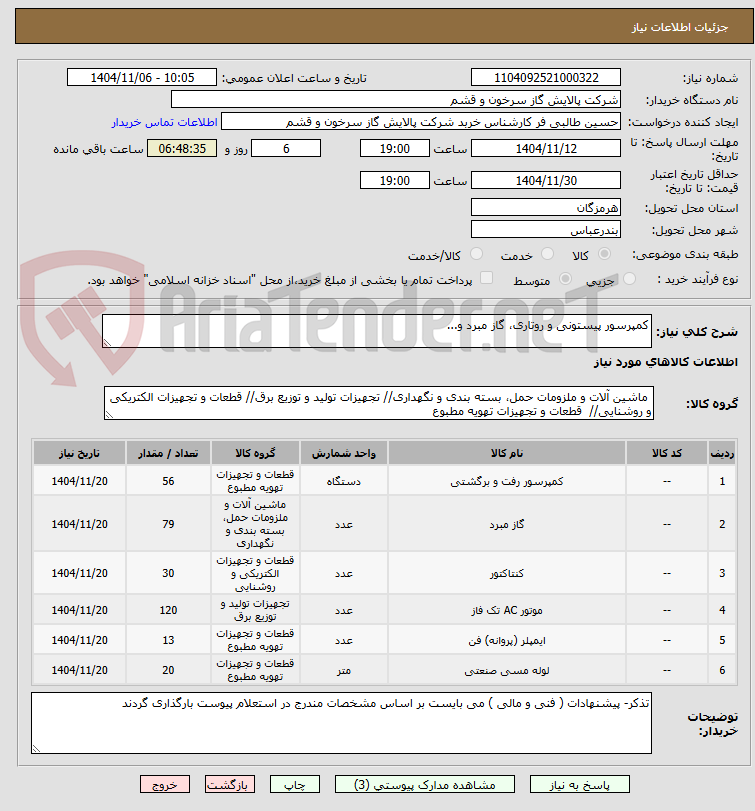Click the خروج exit button
Viewport: 755px width, 811px height.
164,785
